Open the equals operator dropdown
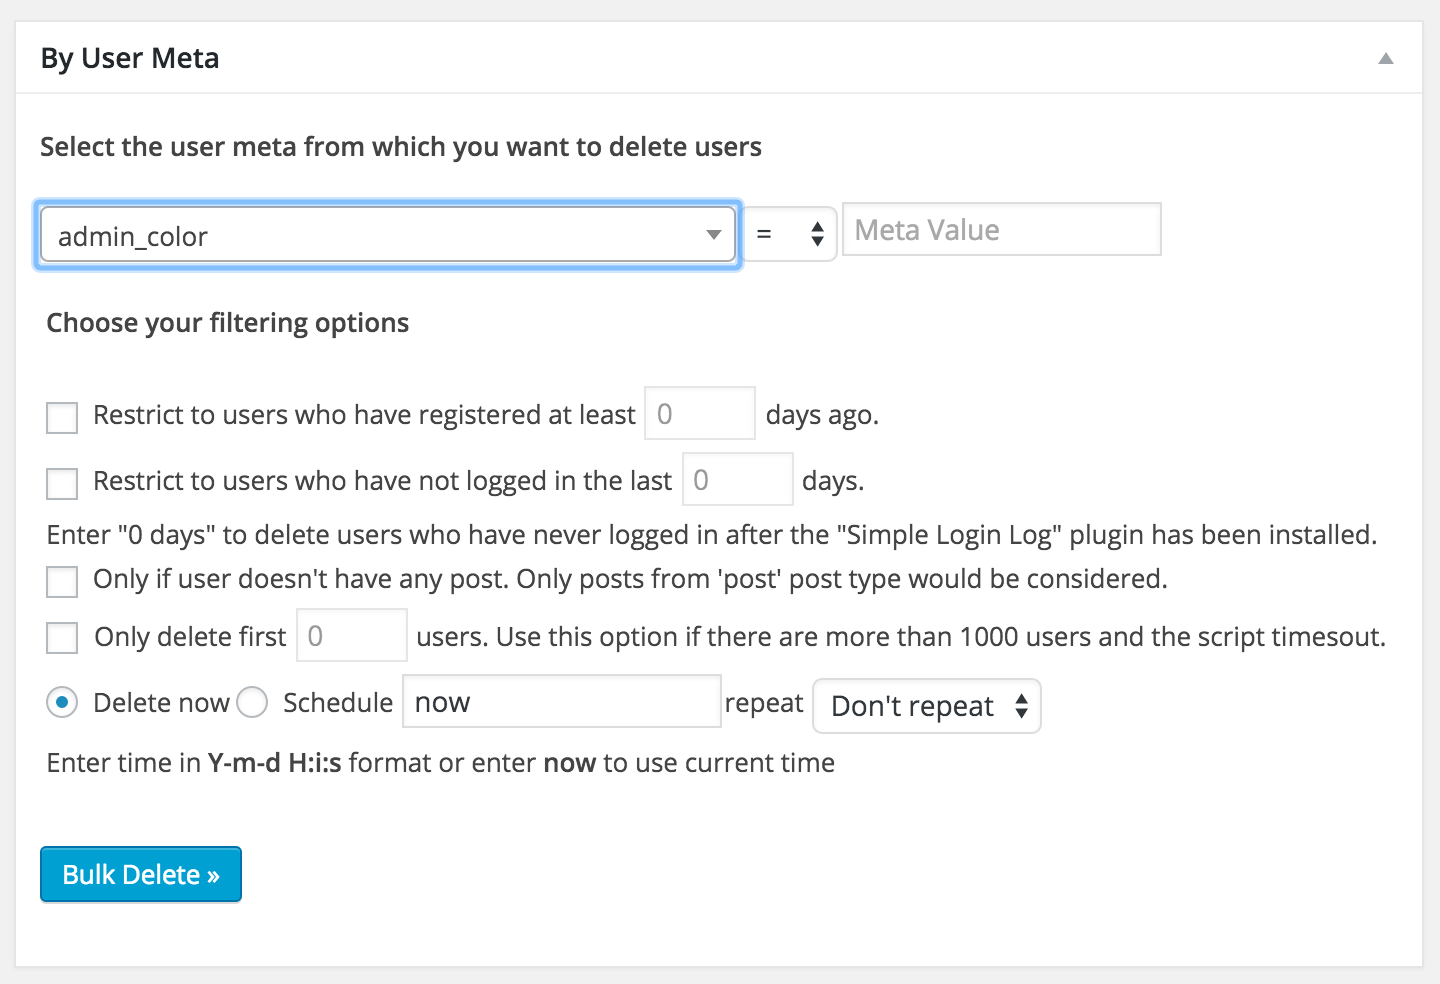This screenshot has height=984, width=1440. point(790,235)
